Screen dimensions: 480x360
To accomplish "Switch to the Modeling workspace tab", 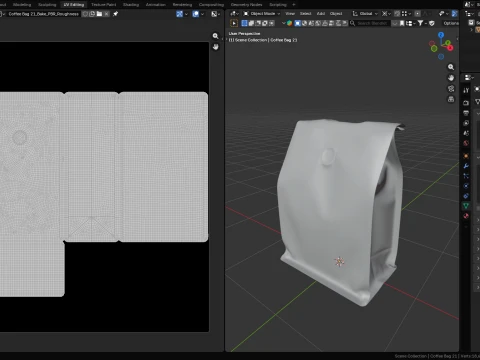I will pyautogui.click(x=22, y=5).
